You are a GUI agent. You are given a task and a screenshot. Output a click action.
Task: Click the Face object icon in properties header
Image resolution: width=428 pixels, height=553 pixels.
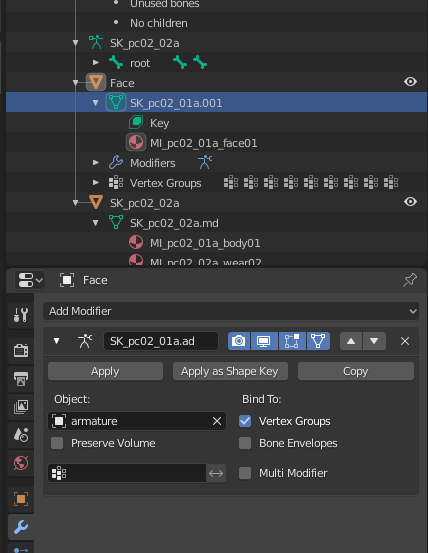pos(67,280)
